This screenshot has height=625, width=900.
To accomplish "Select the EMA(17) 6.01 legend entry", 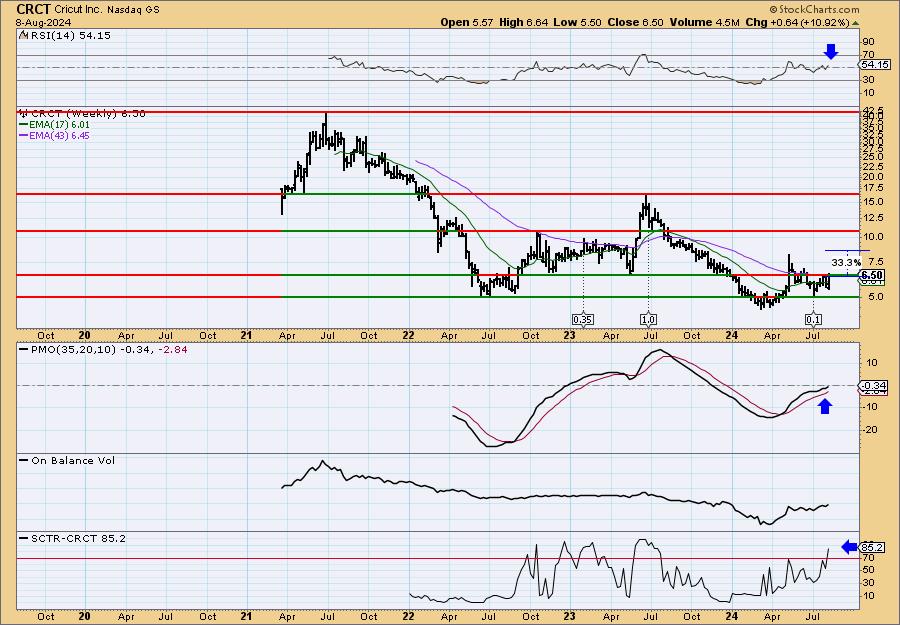I will [55, 125].
